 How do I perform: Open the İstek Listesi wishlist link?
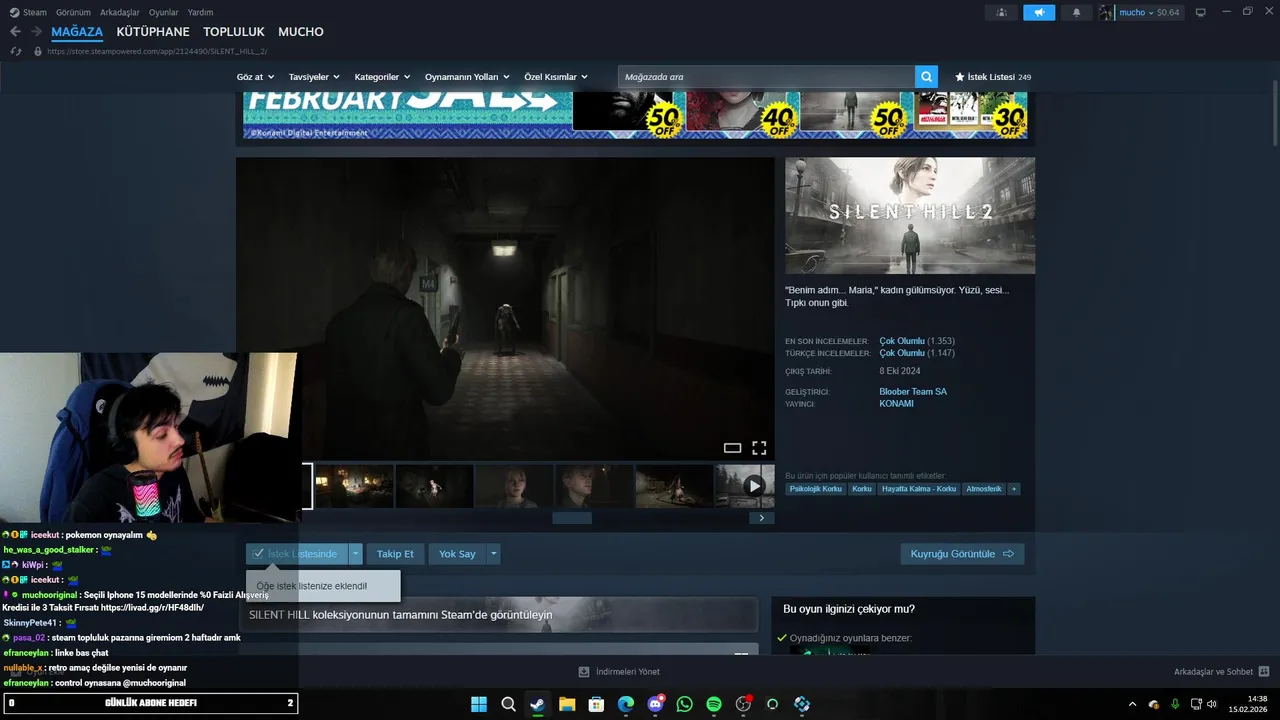coord(993,77)
